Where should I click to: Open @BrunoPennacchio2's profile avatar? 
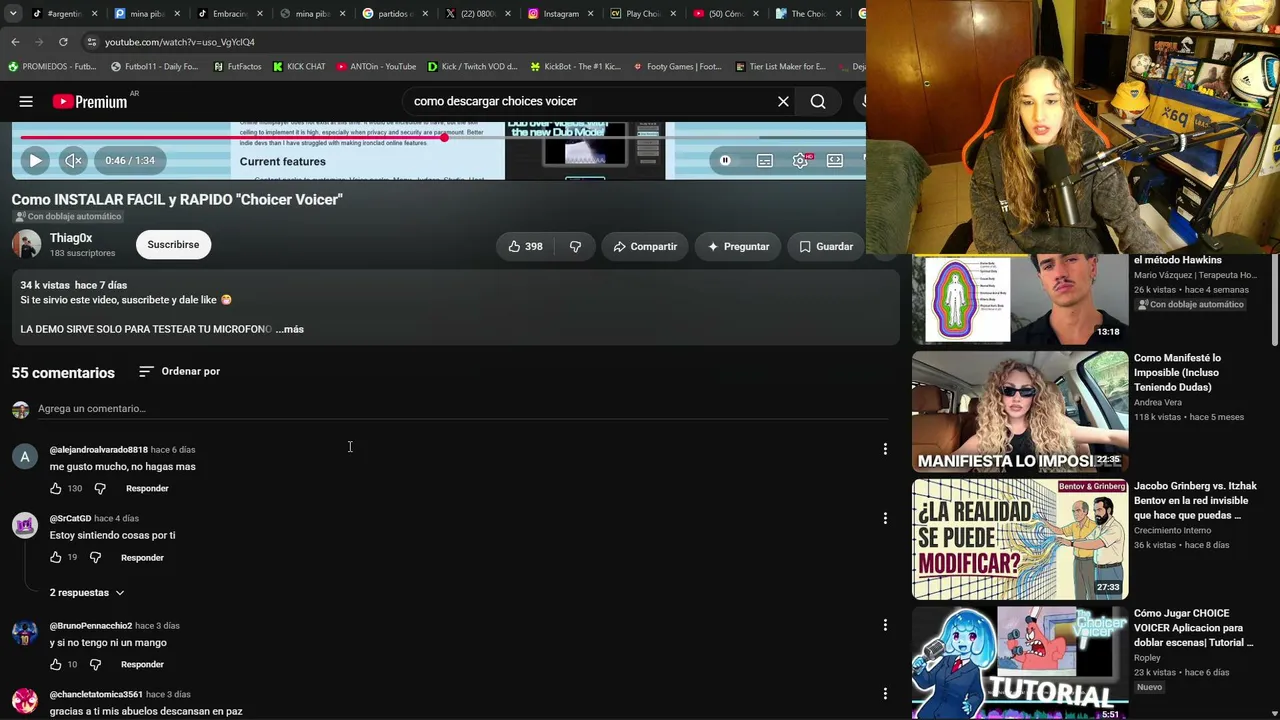tap(25, 632)
